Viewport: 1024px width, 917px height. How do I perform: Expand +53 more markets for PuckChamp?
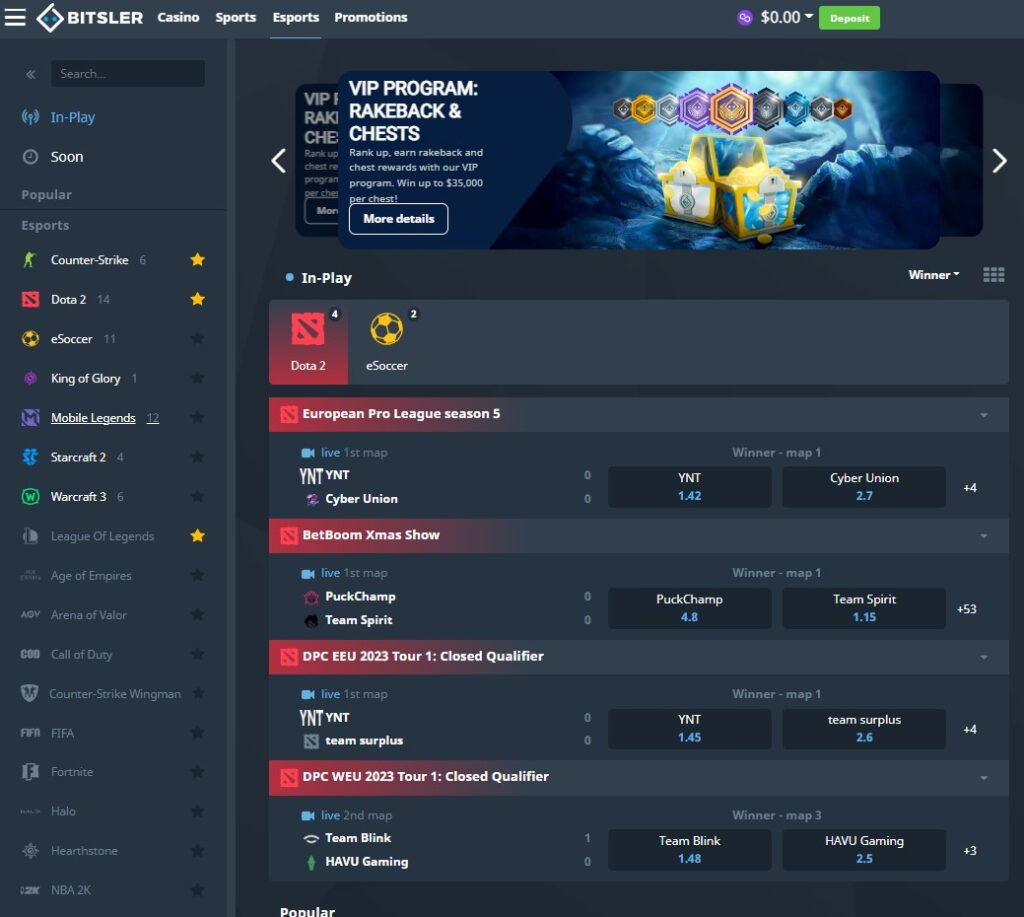coord(967,609)
